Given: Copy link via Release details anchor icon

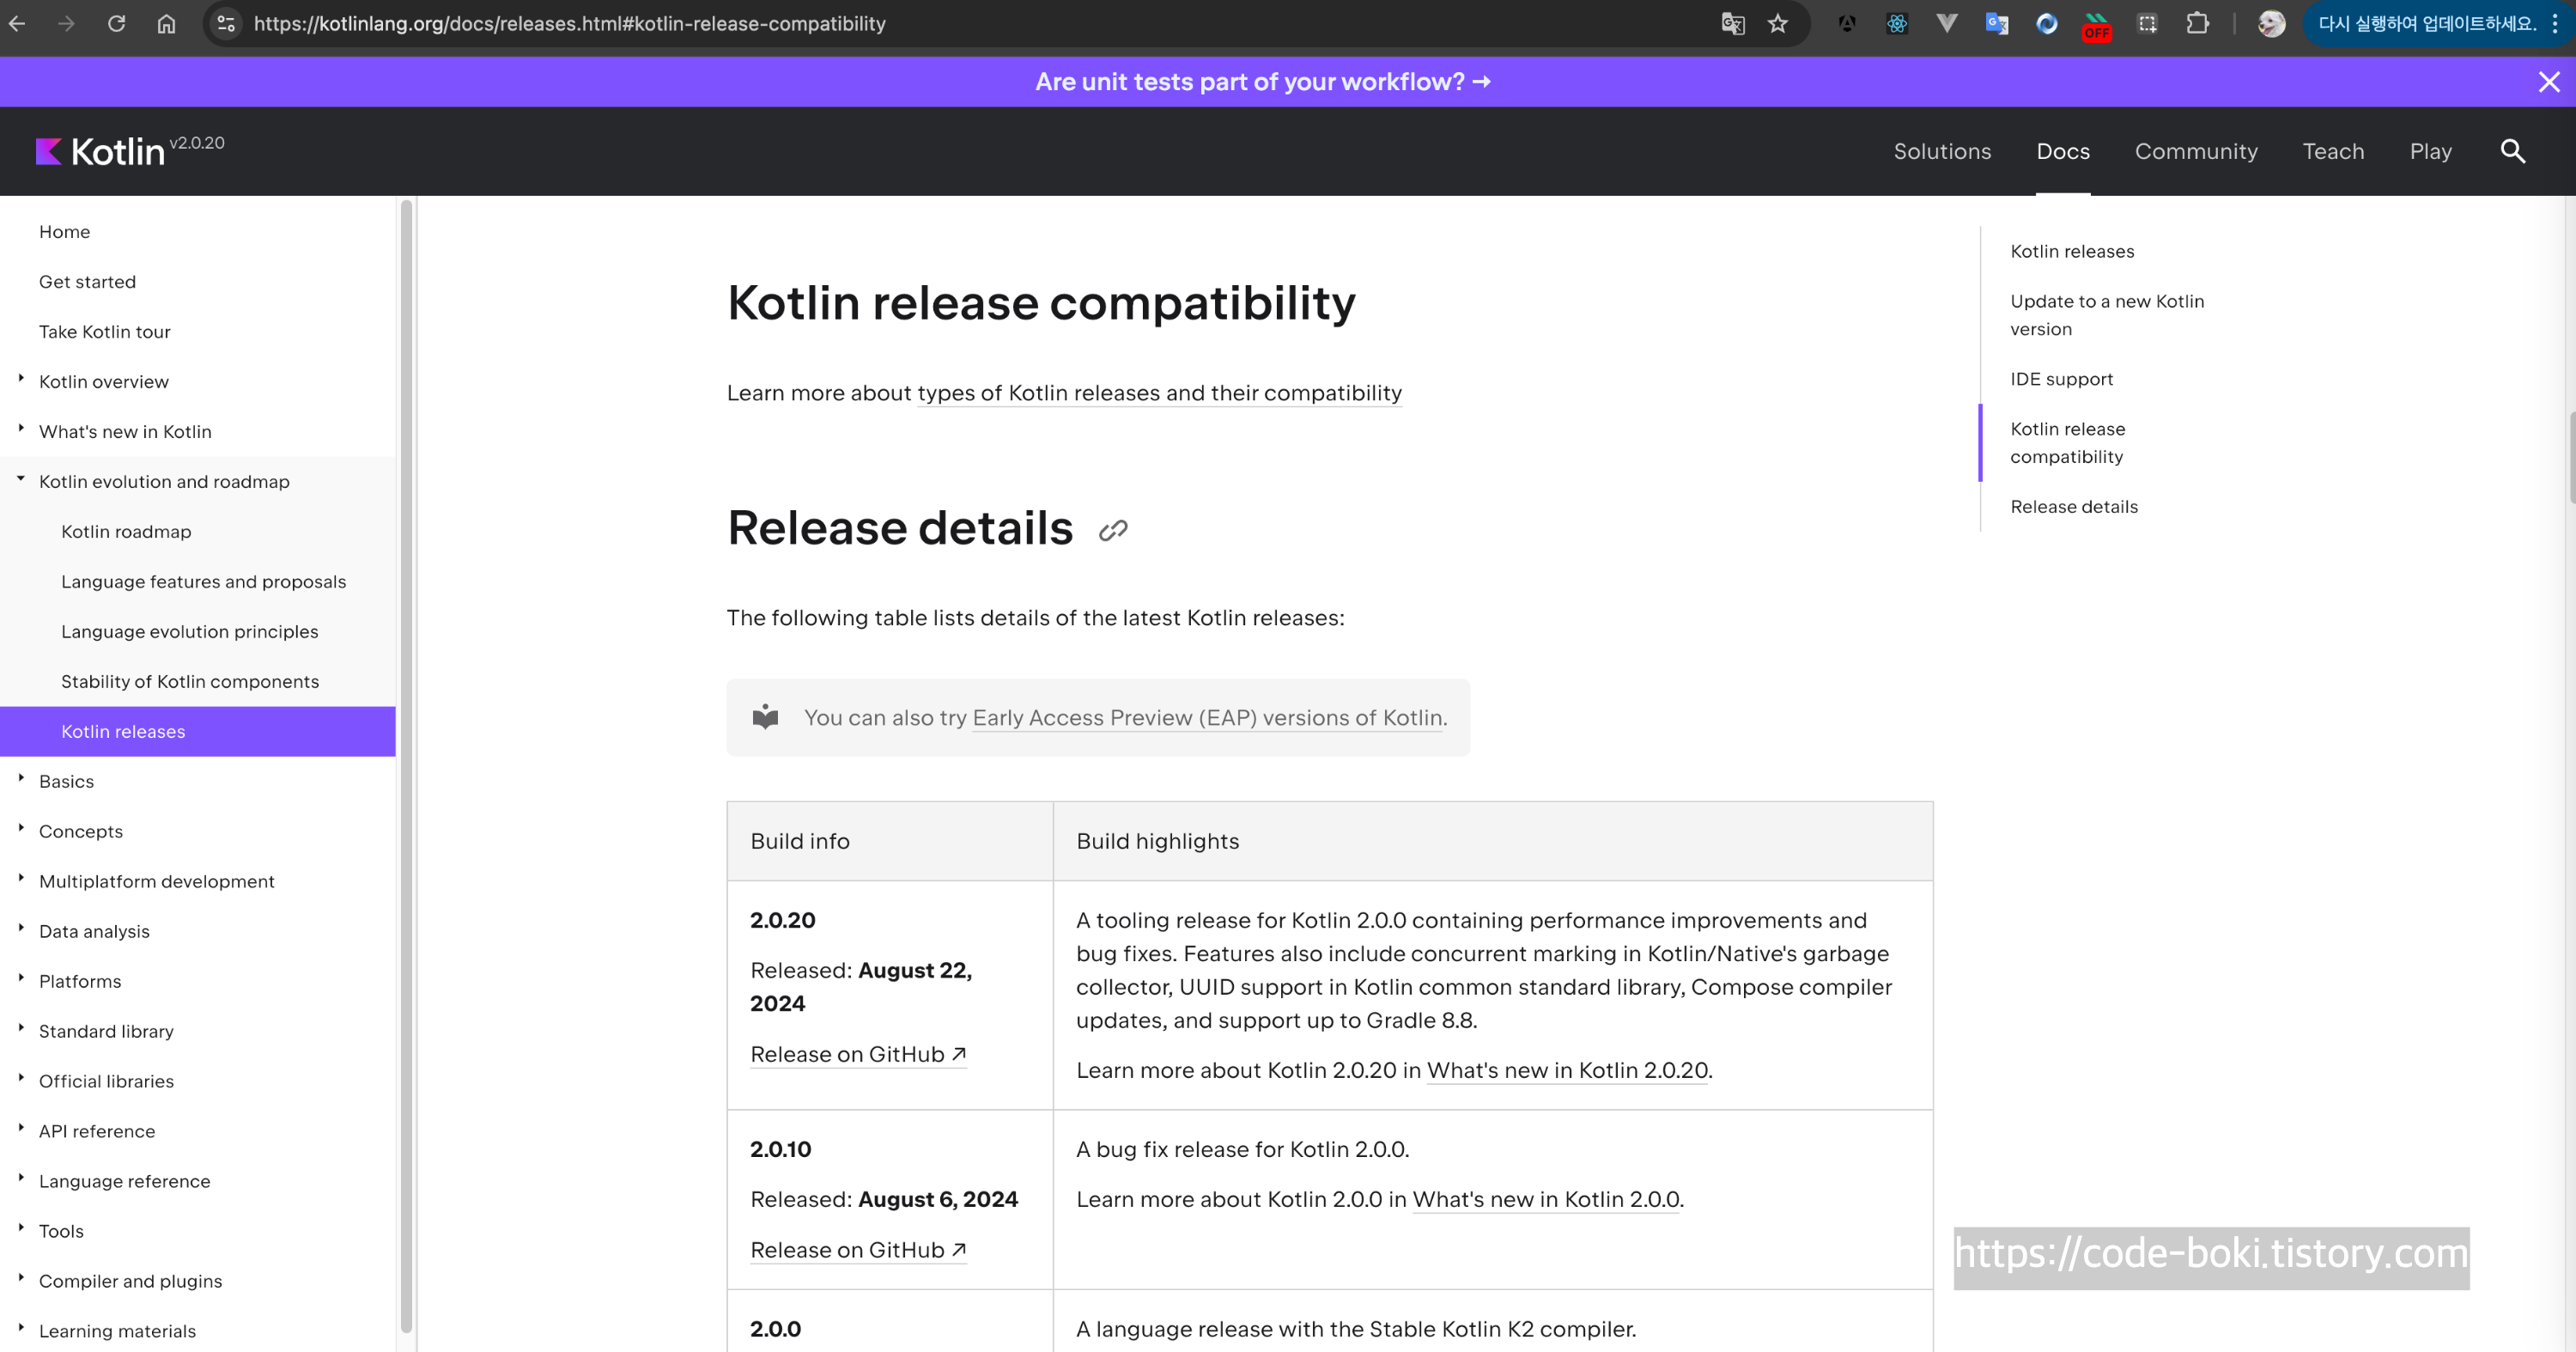Looking at the screenshot, I should (1112, 530).
